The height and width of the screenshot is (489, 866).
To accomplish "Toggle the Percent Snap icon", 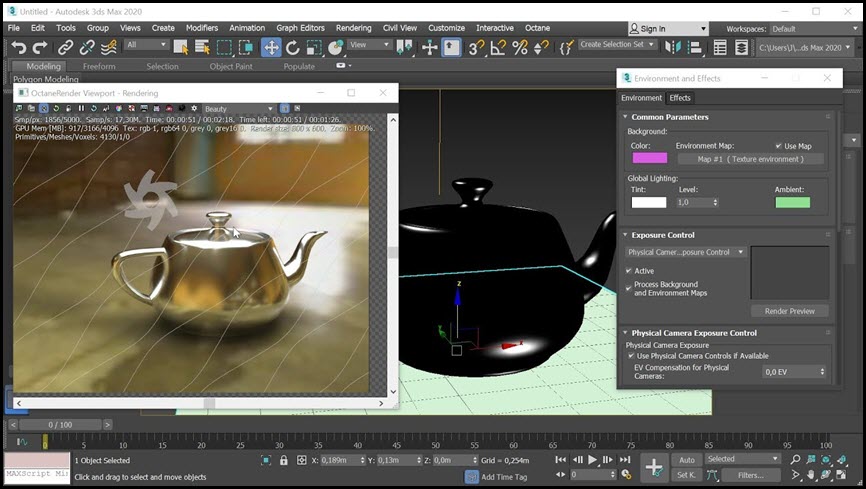I will [x=520, y=48].
